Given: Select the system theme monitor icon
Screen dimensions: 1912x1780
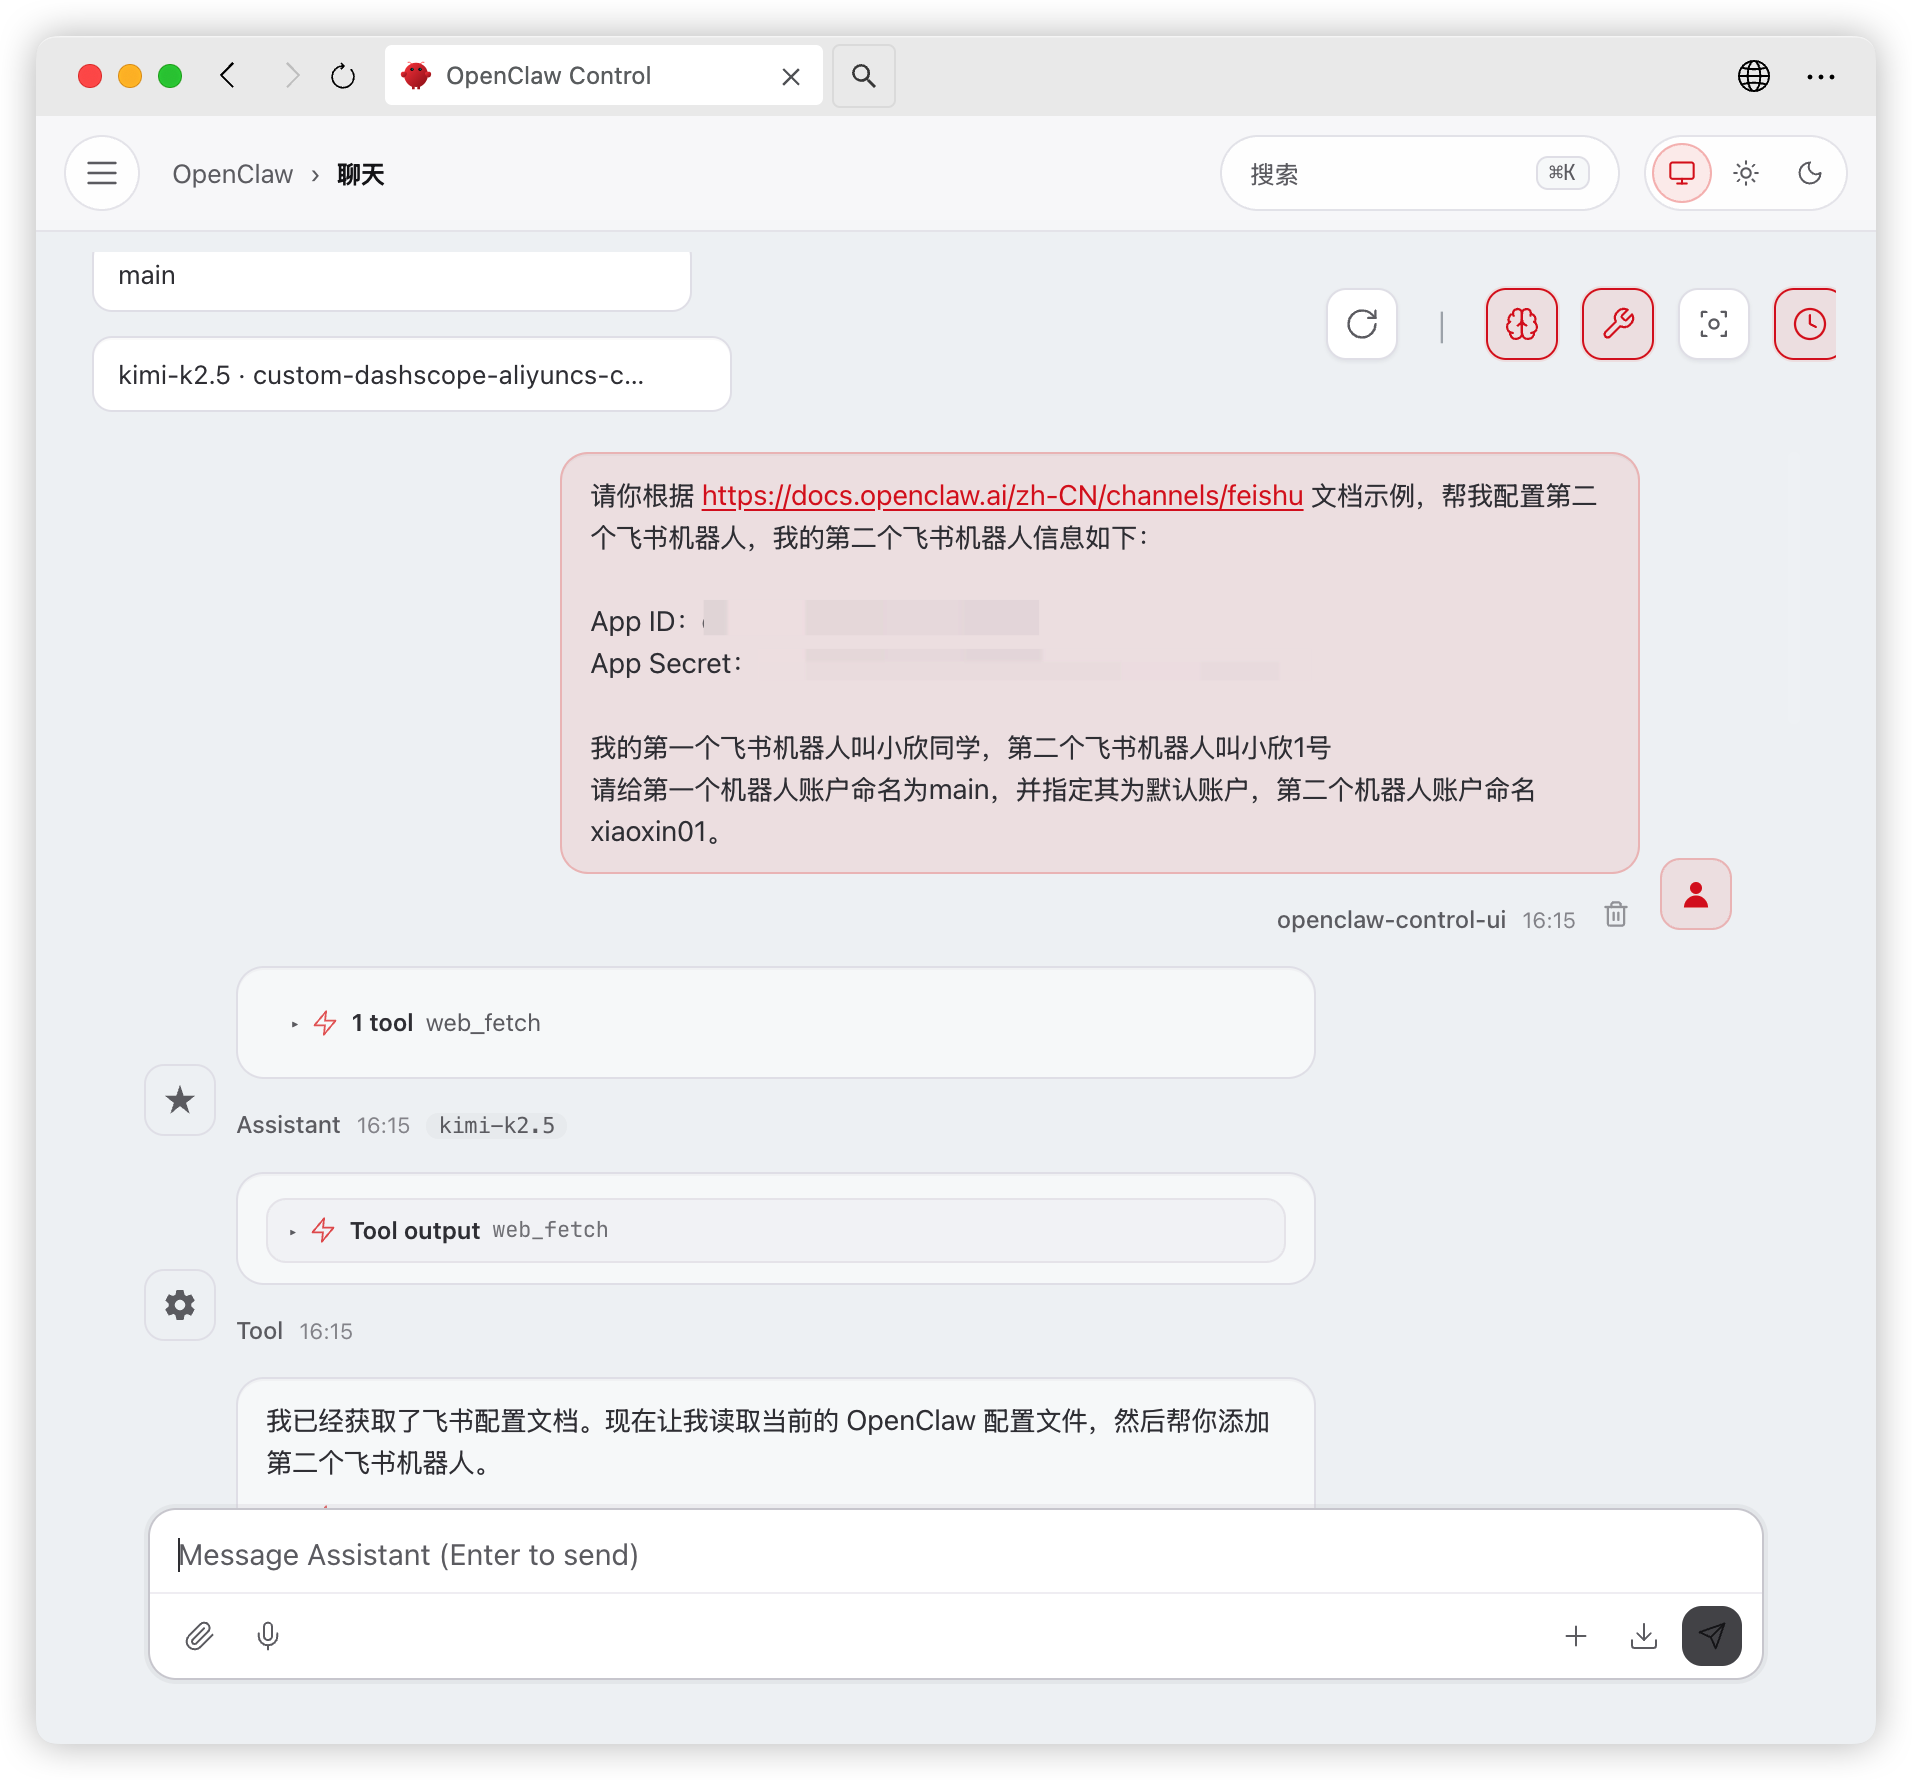Looking at the screenshot, I should coord(1682,174).
